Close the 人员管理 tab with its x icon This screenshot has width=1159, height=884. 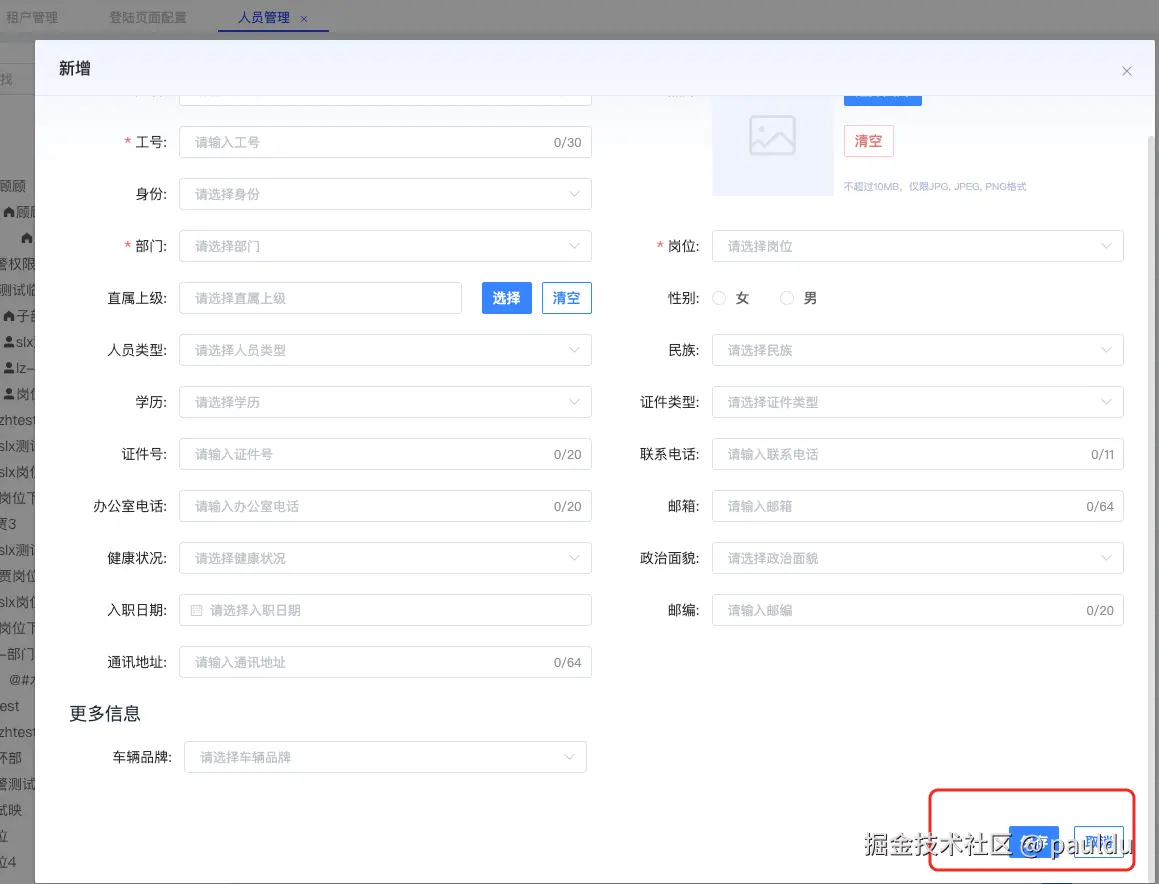coord(304,19)
